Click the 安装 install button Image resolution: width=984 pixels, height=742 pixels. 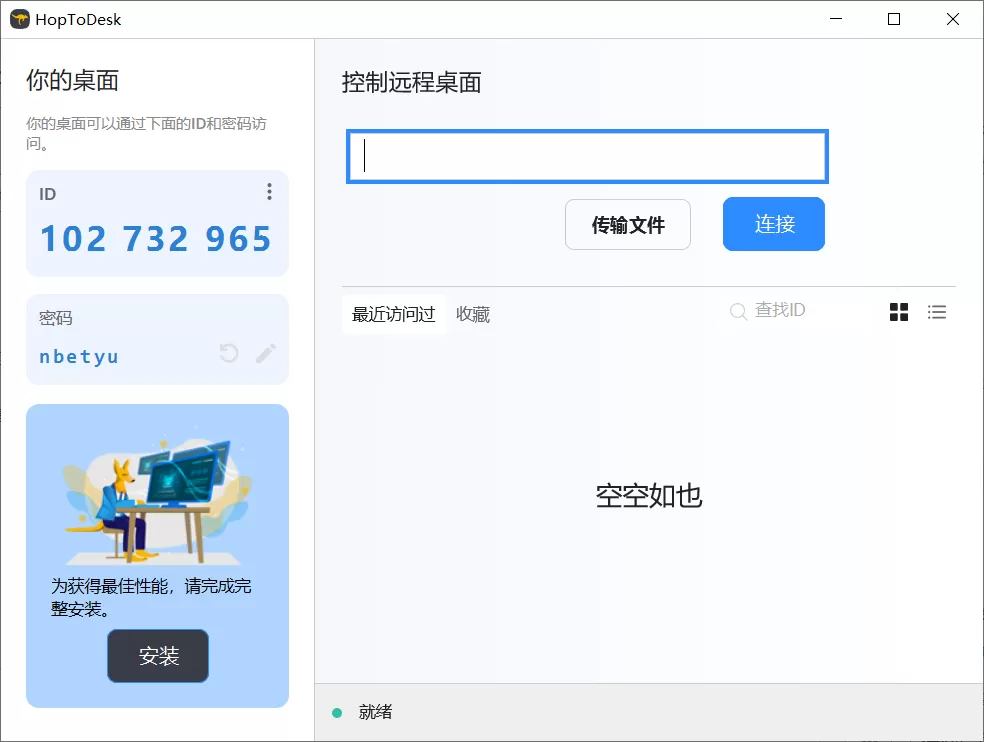tap(157, 656)
